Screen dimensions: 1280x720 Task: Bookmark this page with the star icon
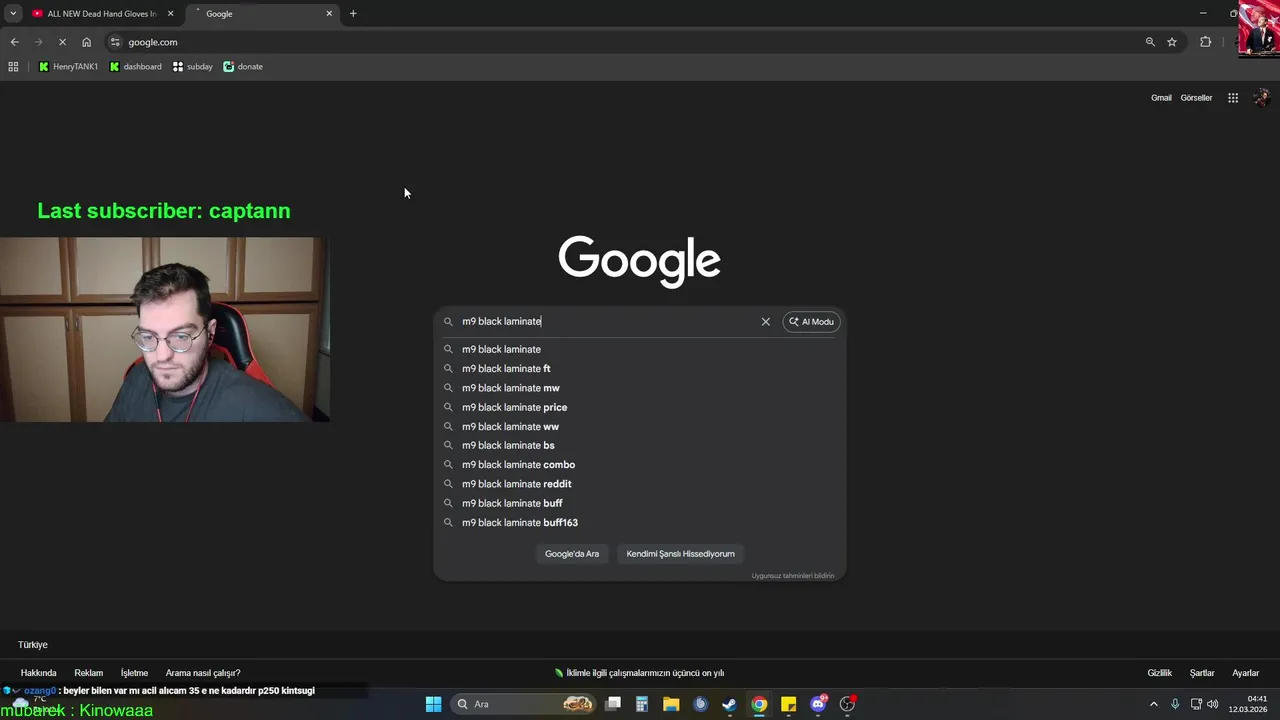1172,42
